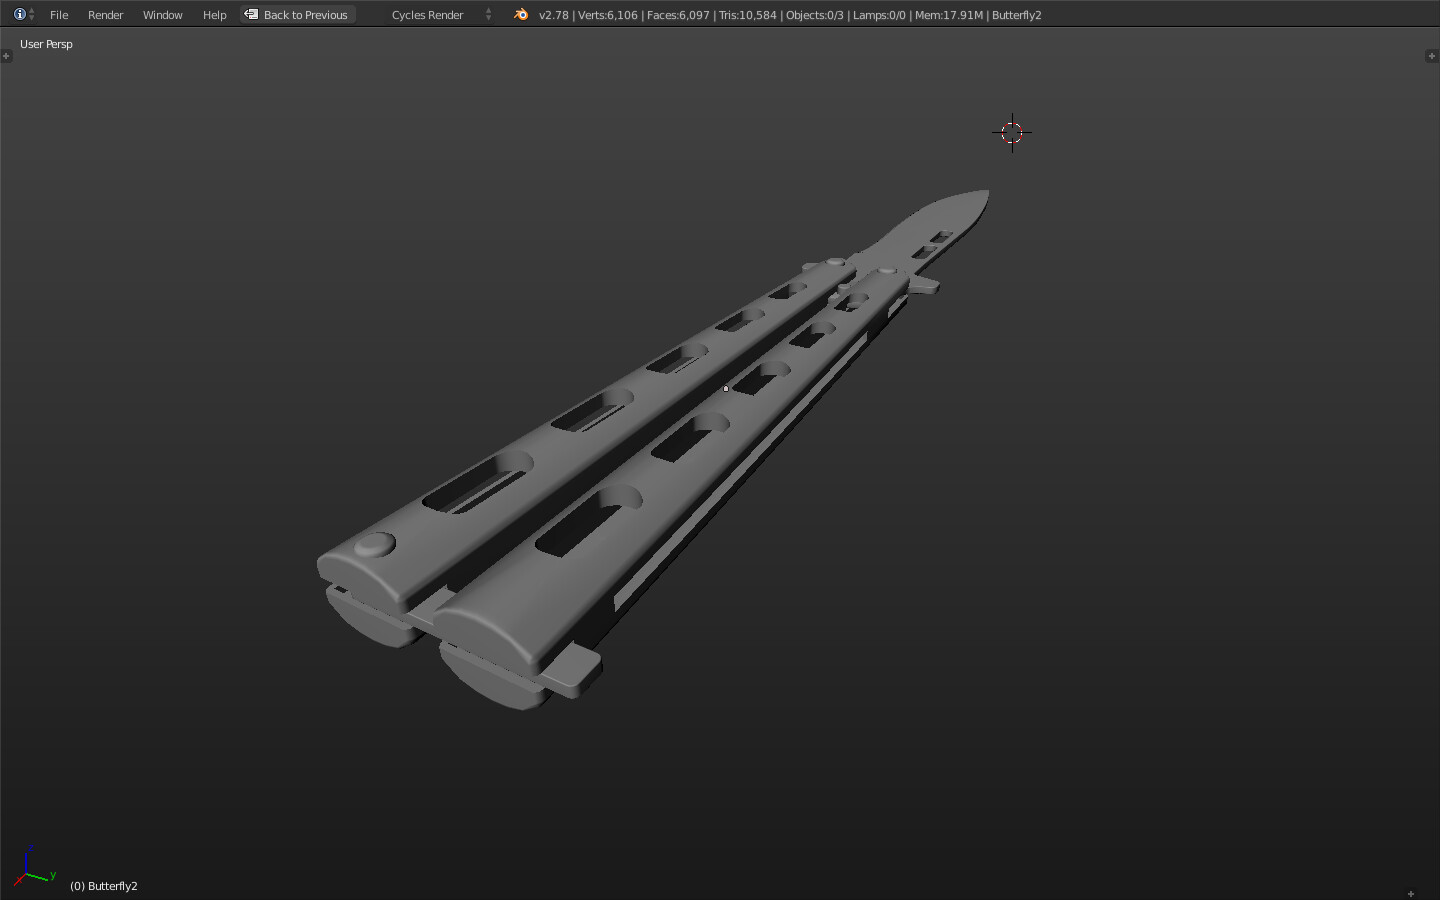Click the 'Verts:6,106' statistic
This screenshot has width=1440, height=900.
click(x=608, y=15)
